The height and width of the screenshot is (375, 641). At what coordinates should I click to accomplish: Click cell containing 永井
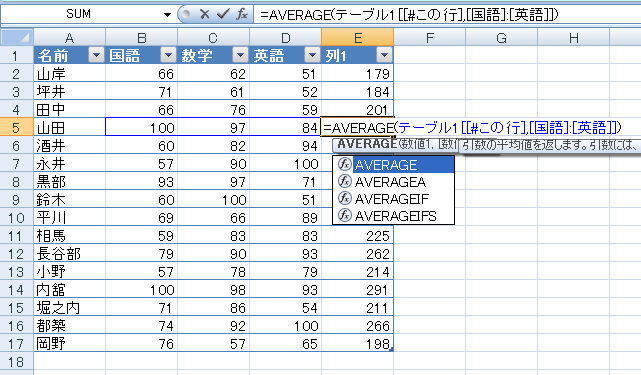coord(69,163)
